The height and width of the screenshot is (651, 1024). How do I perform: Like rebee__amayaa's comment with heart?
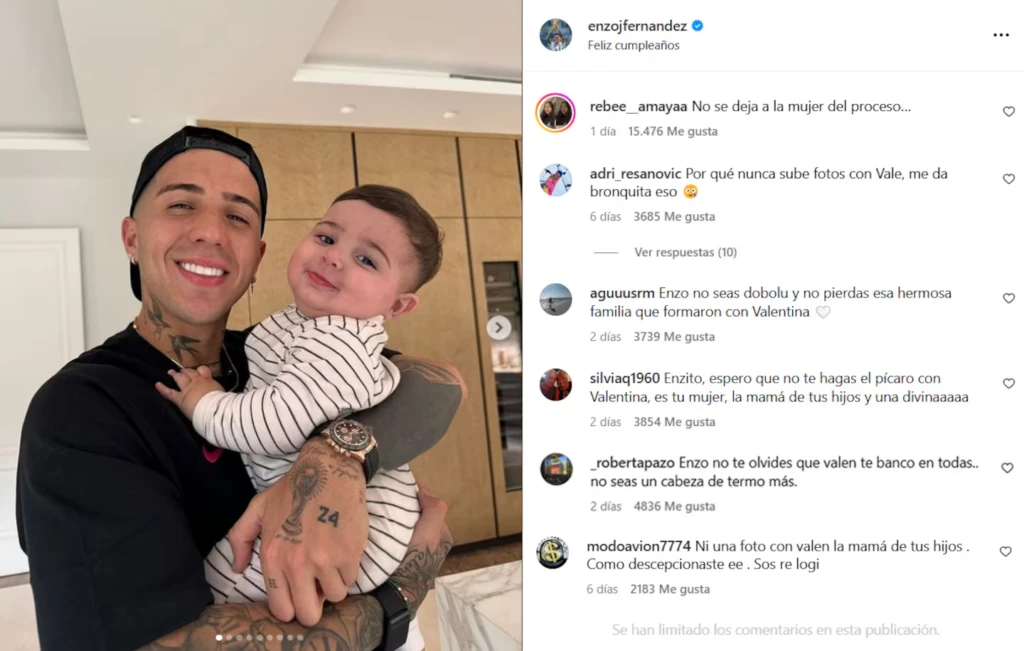1008,112
